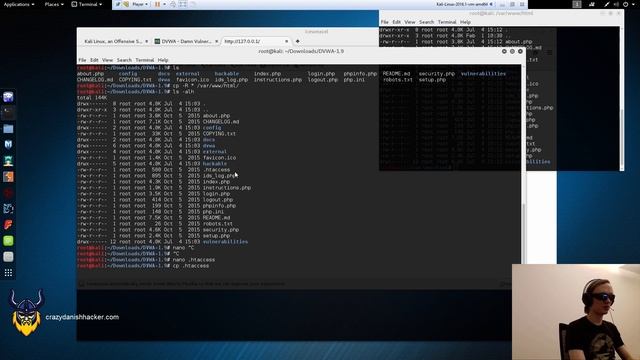Click instructions.php in the ls -alh listing
Screen dimensions: 640x360
coord(227,188)
